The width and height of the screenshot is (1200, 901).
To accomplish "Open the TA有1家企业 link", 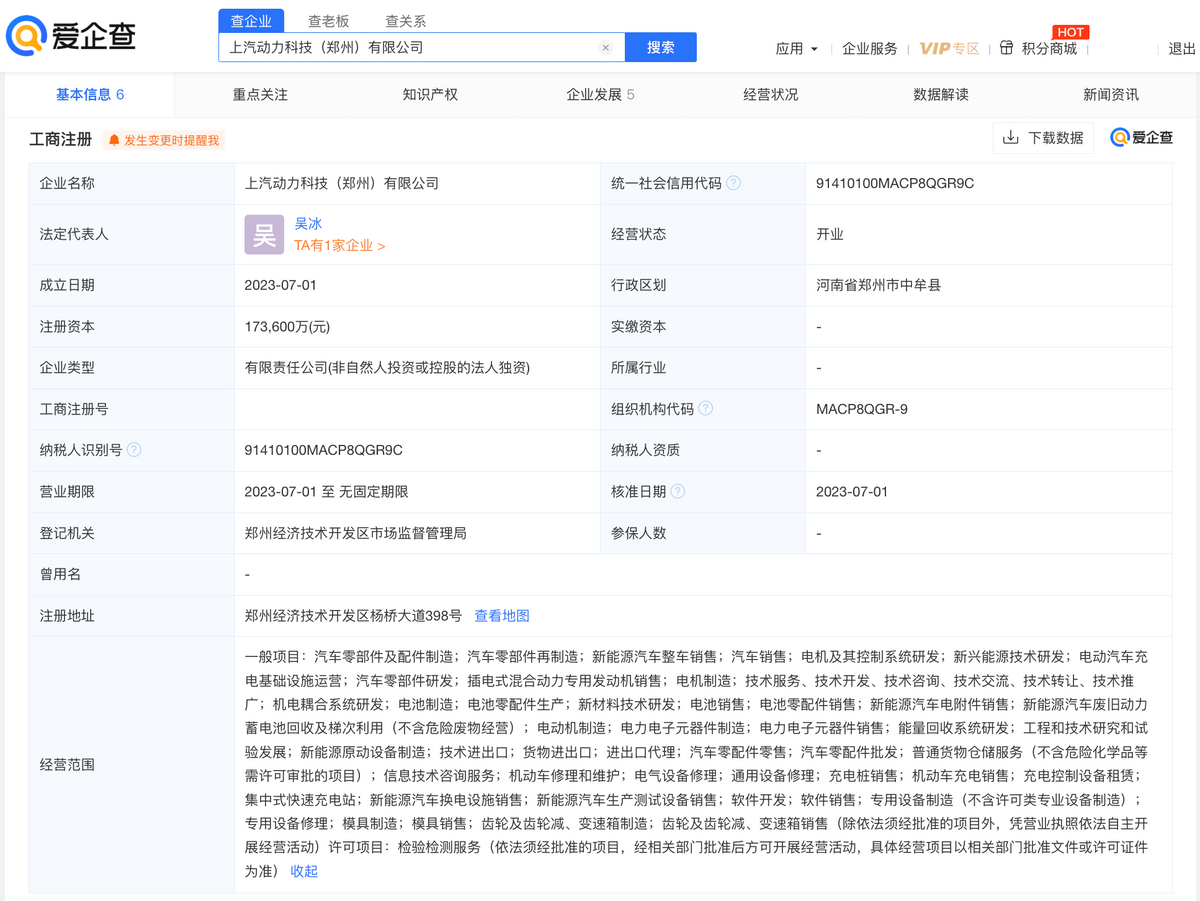I will (x=339, y=245).
